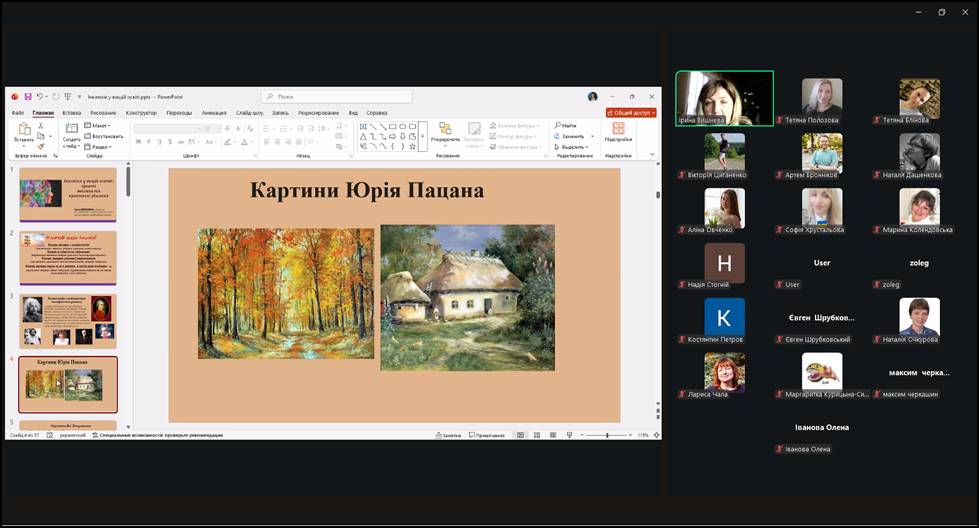
Task: Click the Надстройки add-ins icon
Action: click(x=618, y=130)
